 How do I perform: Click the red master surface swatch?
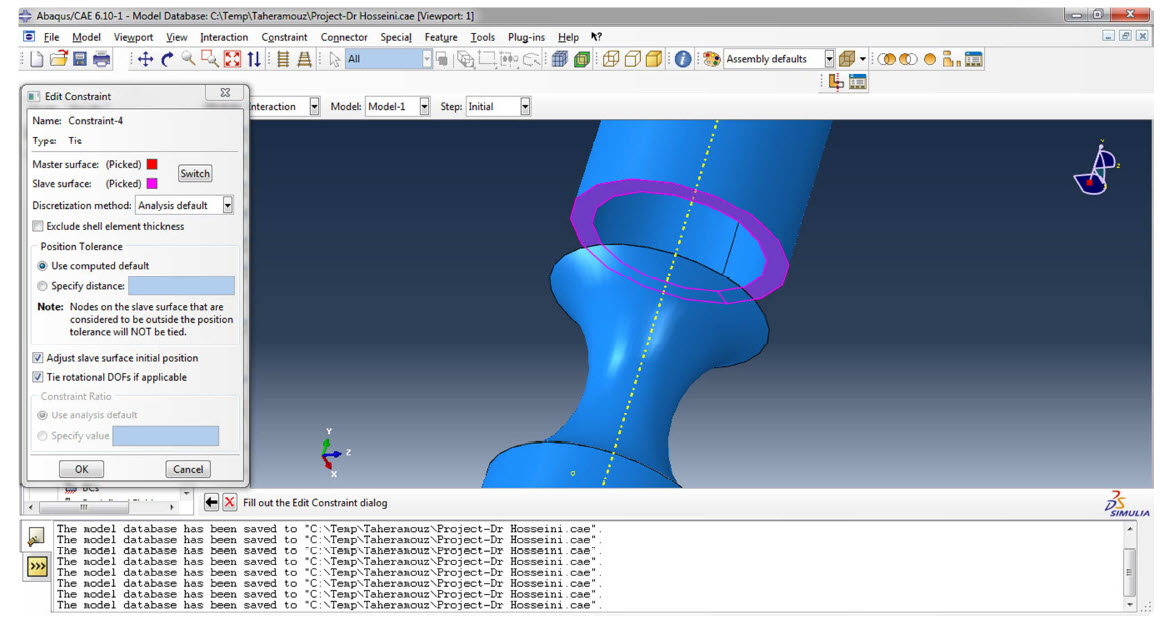point(152,164)
